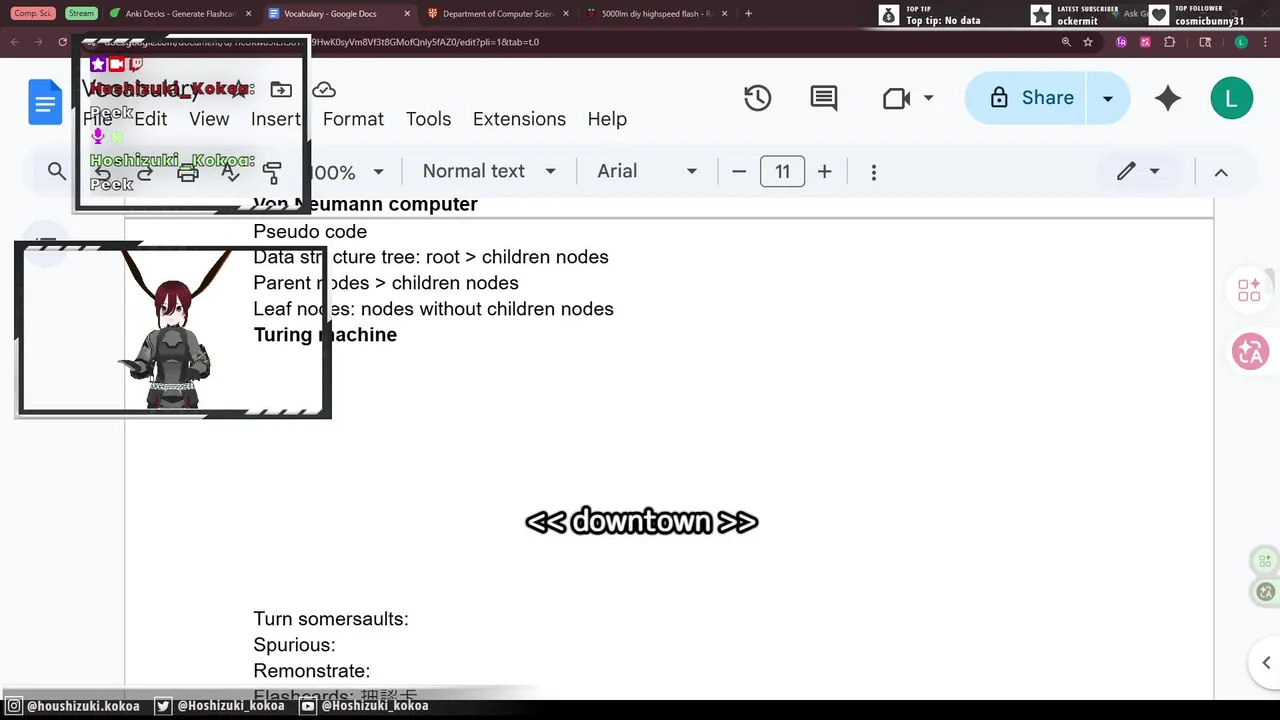Open Chrome three-dot menu
Viewport: 1280px width, 720px height.
coord(1265,42)
